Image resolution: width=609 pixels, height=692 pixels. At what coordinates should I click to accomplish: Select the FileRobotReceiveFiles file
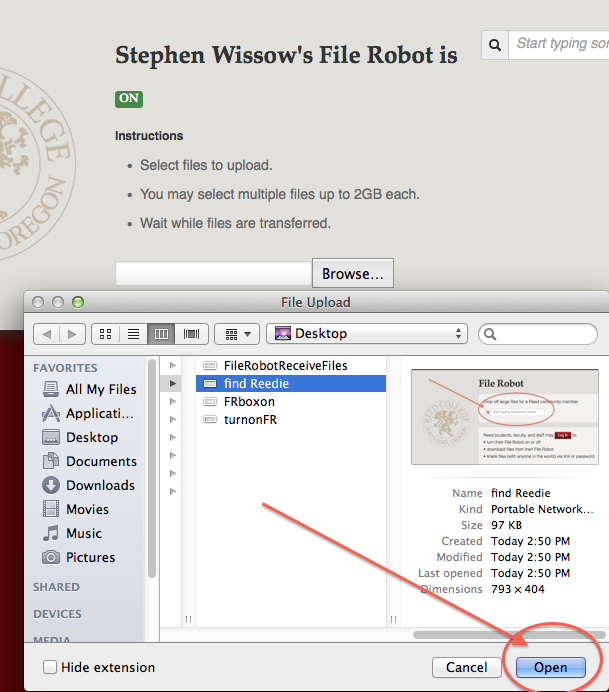pyautogui.click(x=285, y=365)
